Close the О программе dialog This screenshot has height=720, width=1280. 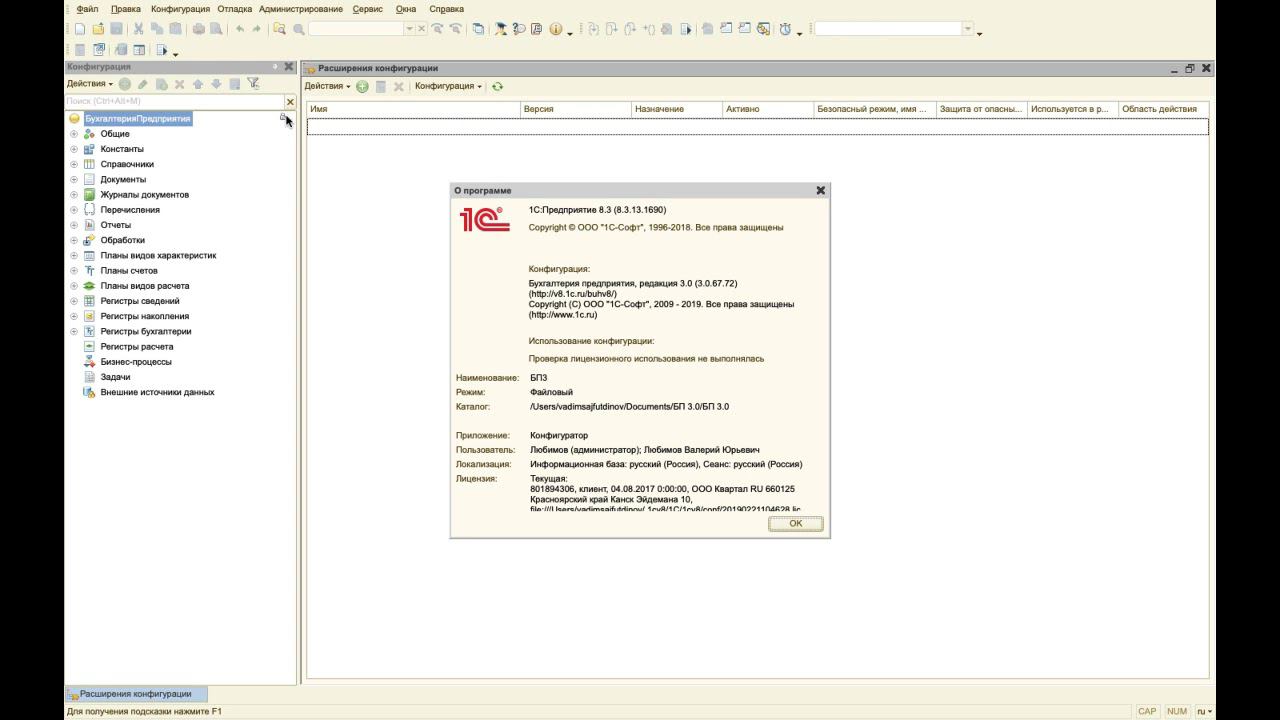pyautogui.click(x=821, y=190)
